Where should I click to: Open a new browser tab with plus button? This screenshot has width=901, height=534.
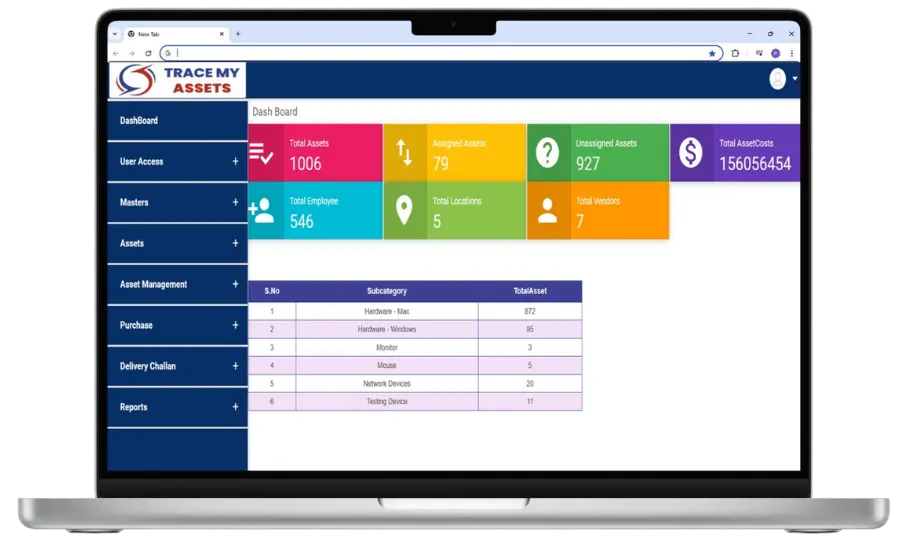click(x=238, y=34)
